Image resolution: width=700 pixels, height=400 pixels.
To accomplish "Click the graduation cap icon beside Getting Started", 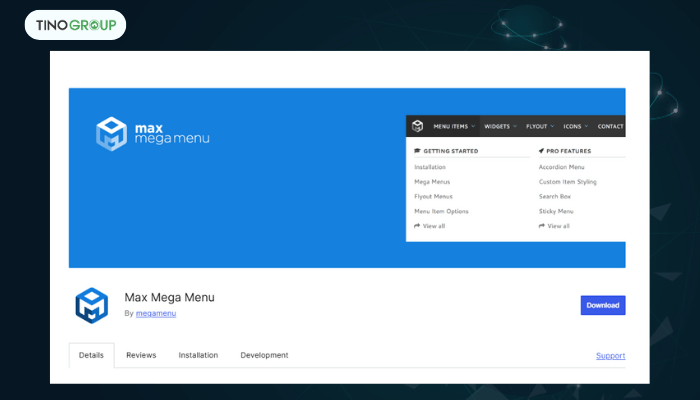I will [x=417, y=151].
